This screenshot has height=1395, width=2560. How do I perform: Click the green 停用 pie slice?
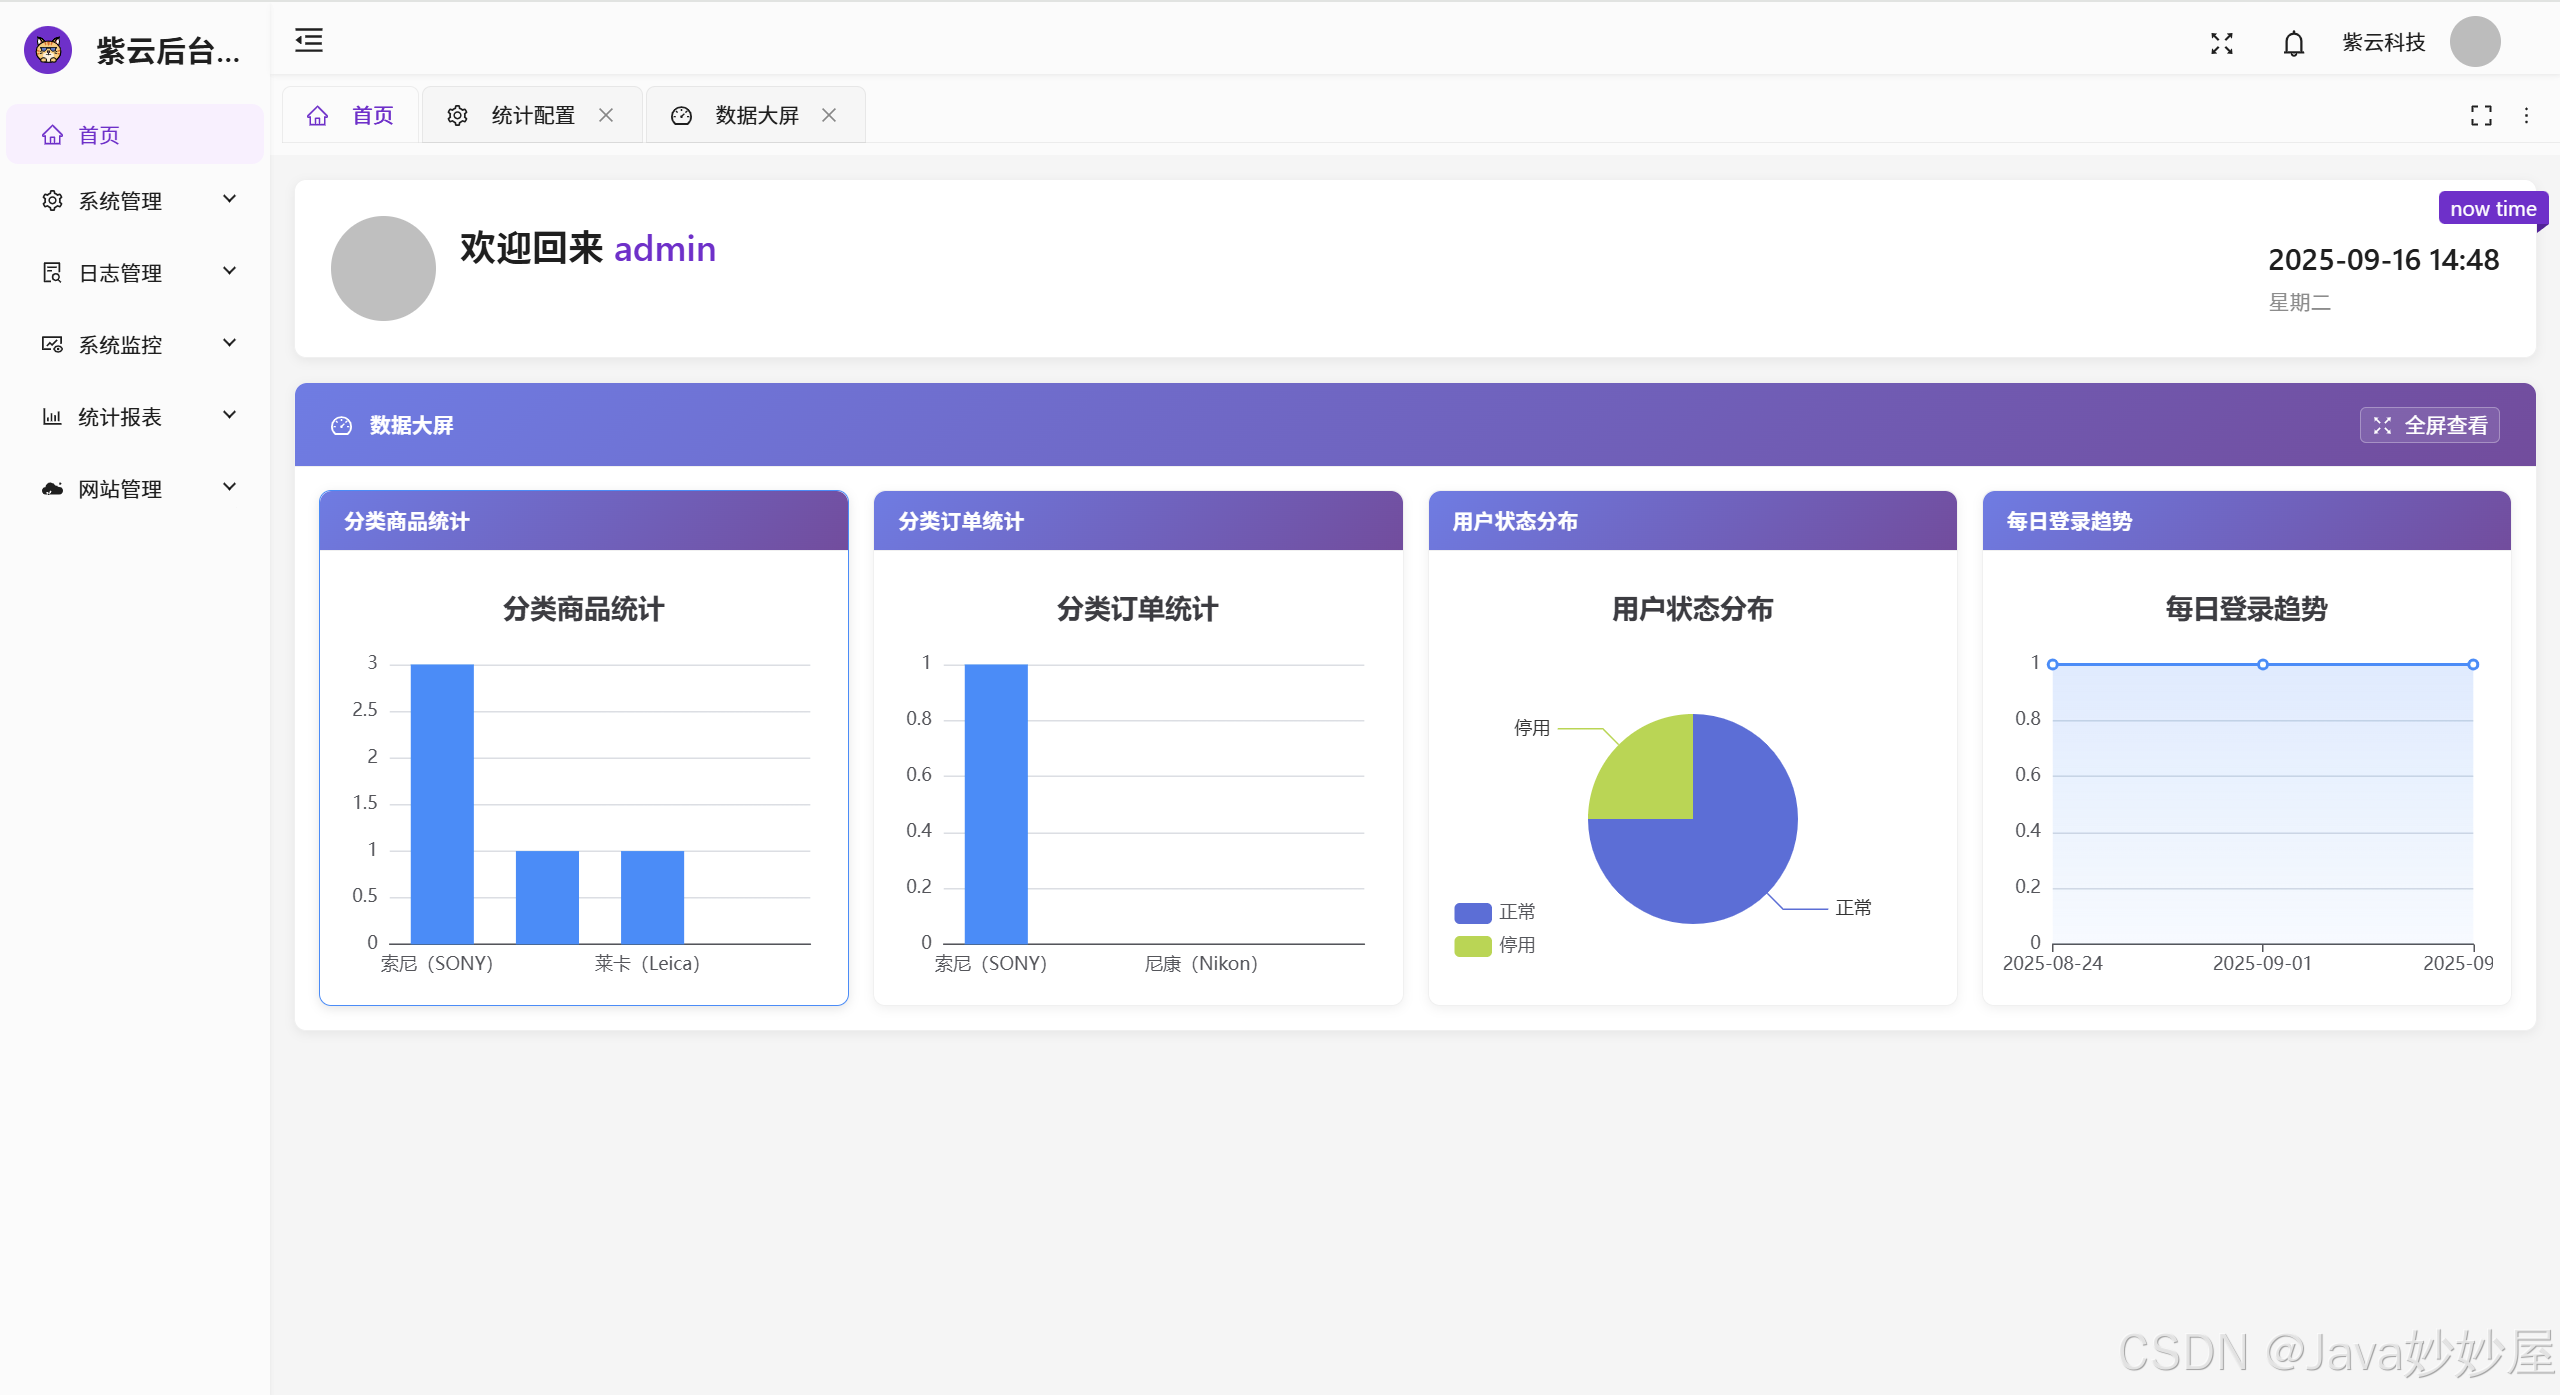(1650, 775)
